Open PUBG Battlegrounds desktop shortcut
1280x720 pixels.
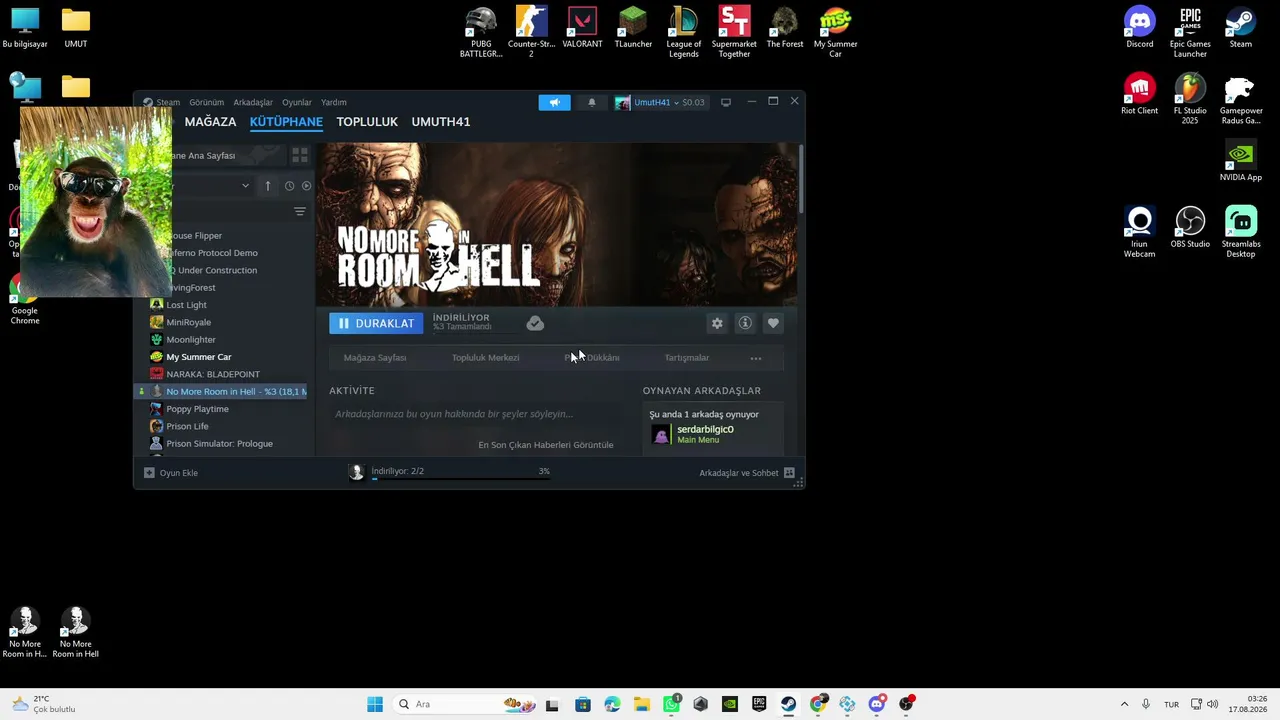[481, 32]
